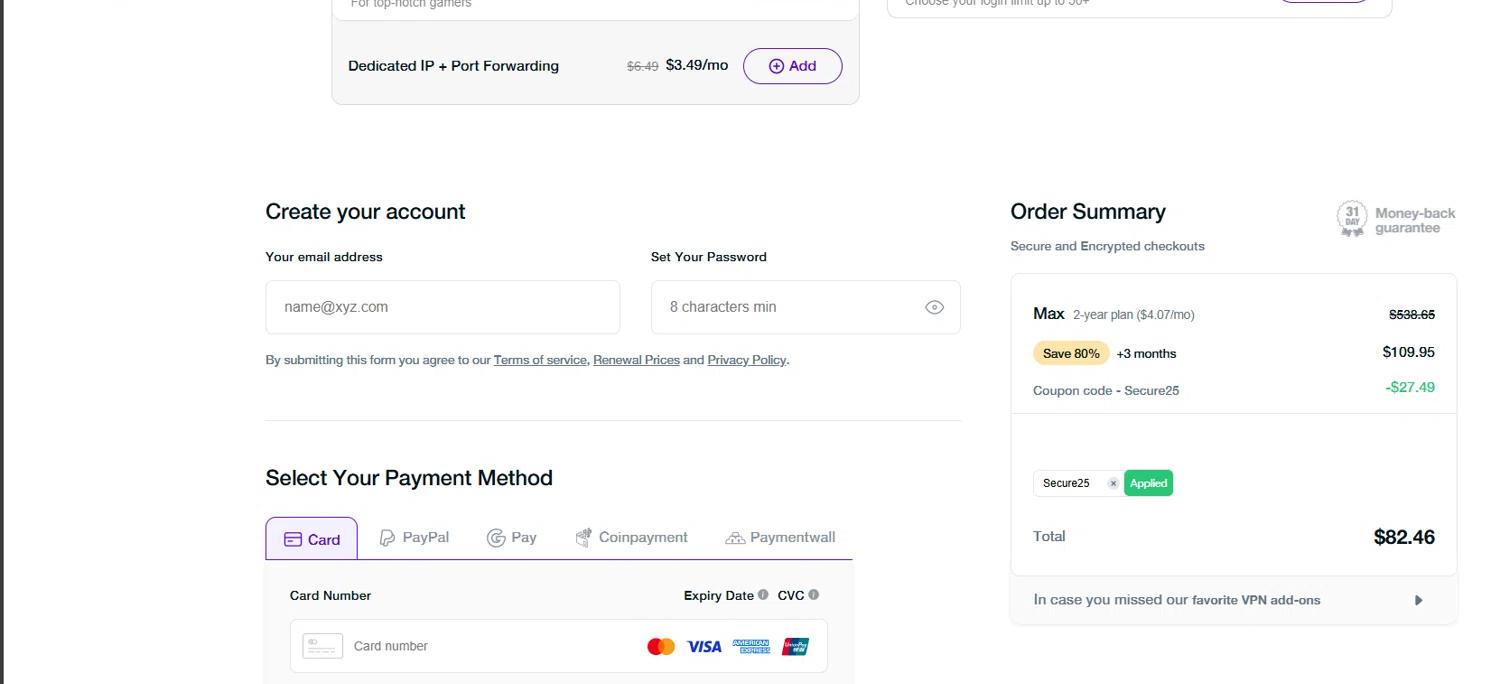The width and height of the screenshot is (1500, 684).
Task: Choose the Coinpayment payment tab
Action: [632, 538]
